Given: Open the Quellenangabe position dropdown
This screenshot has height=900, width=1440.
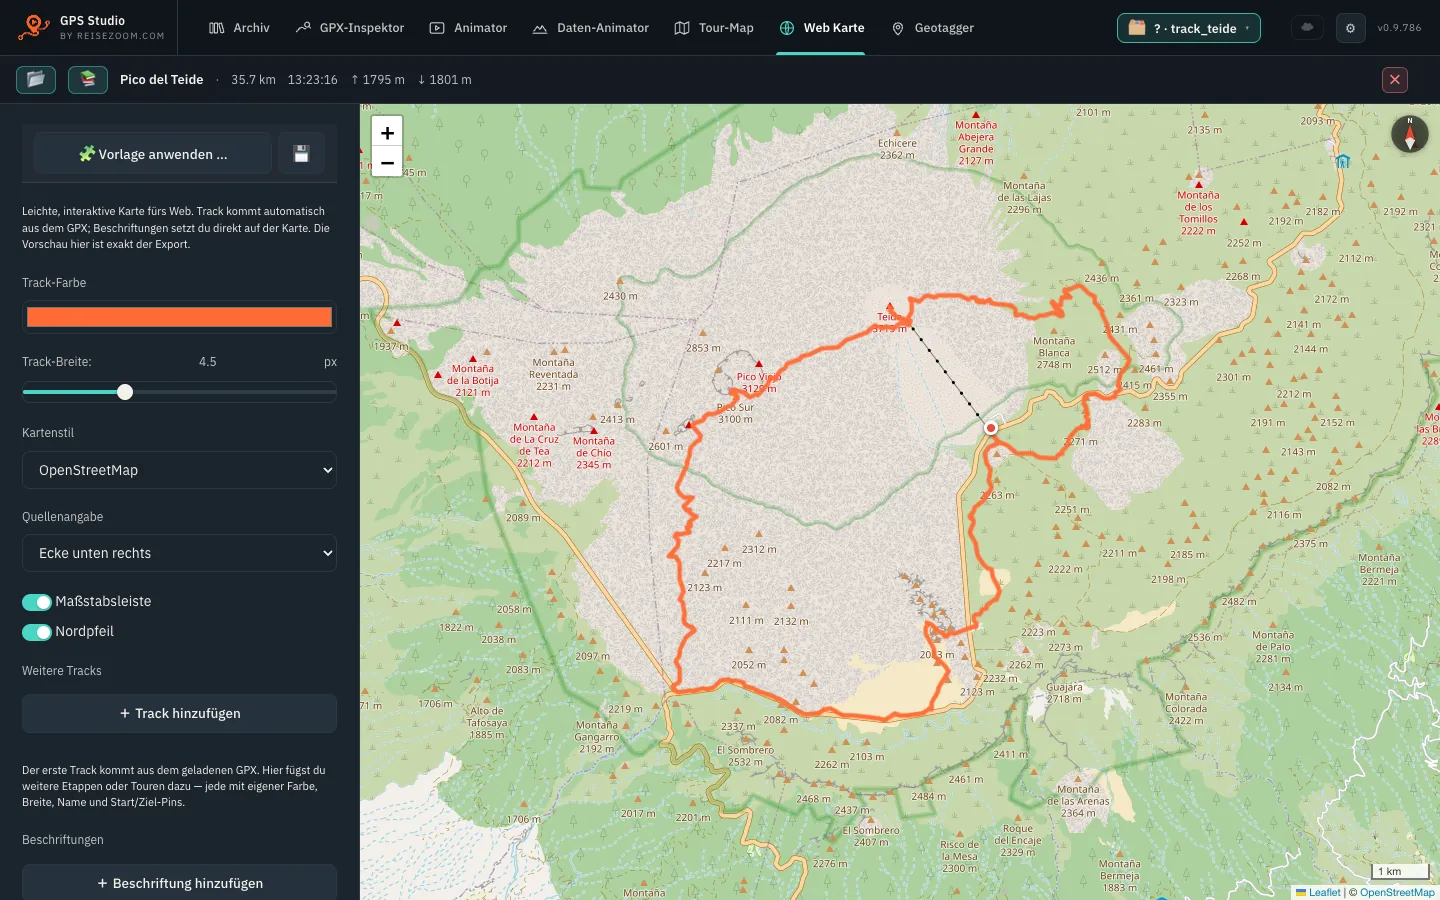Looking at the screenshot, I should (180, 553).
